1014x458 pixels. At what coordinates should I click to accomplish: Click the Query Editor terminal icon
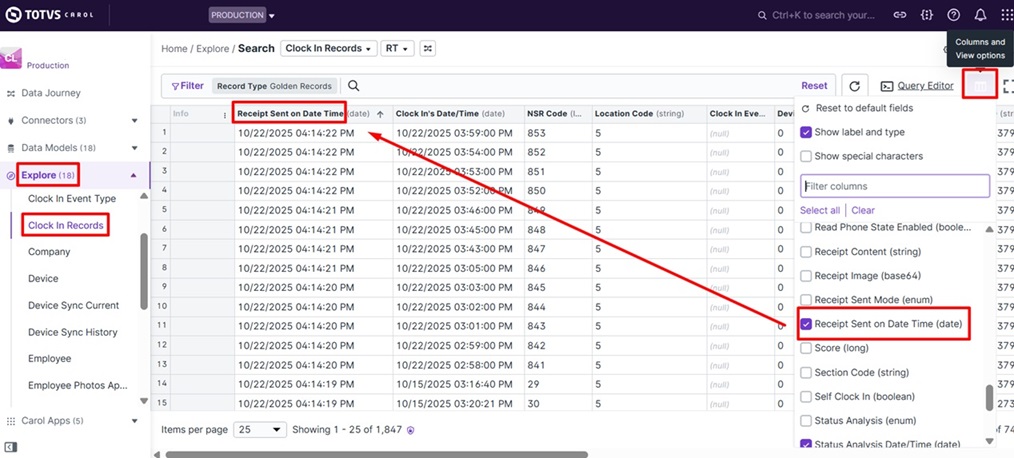(887, 86)
